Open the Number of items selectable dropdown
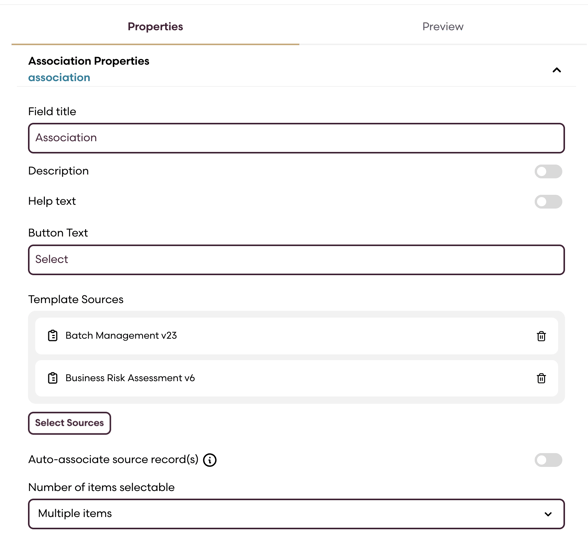 click(x=296, y=514)
